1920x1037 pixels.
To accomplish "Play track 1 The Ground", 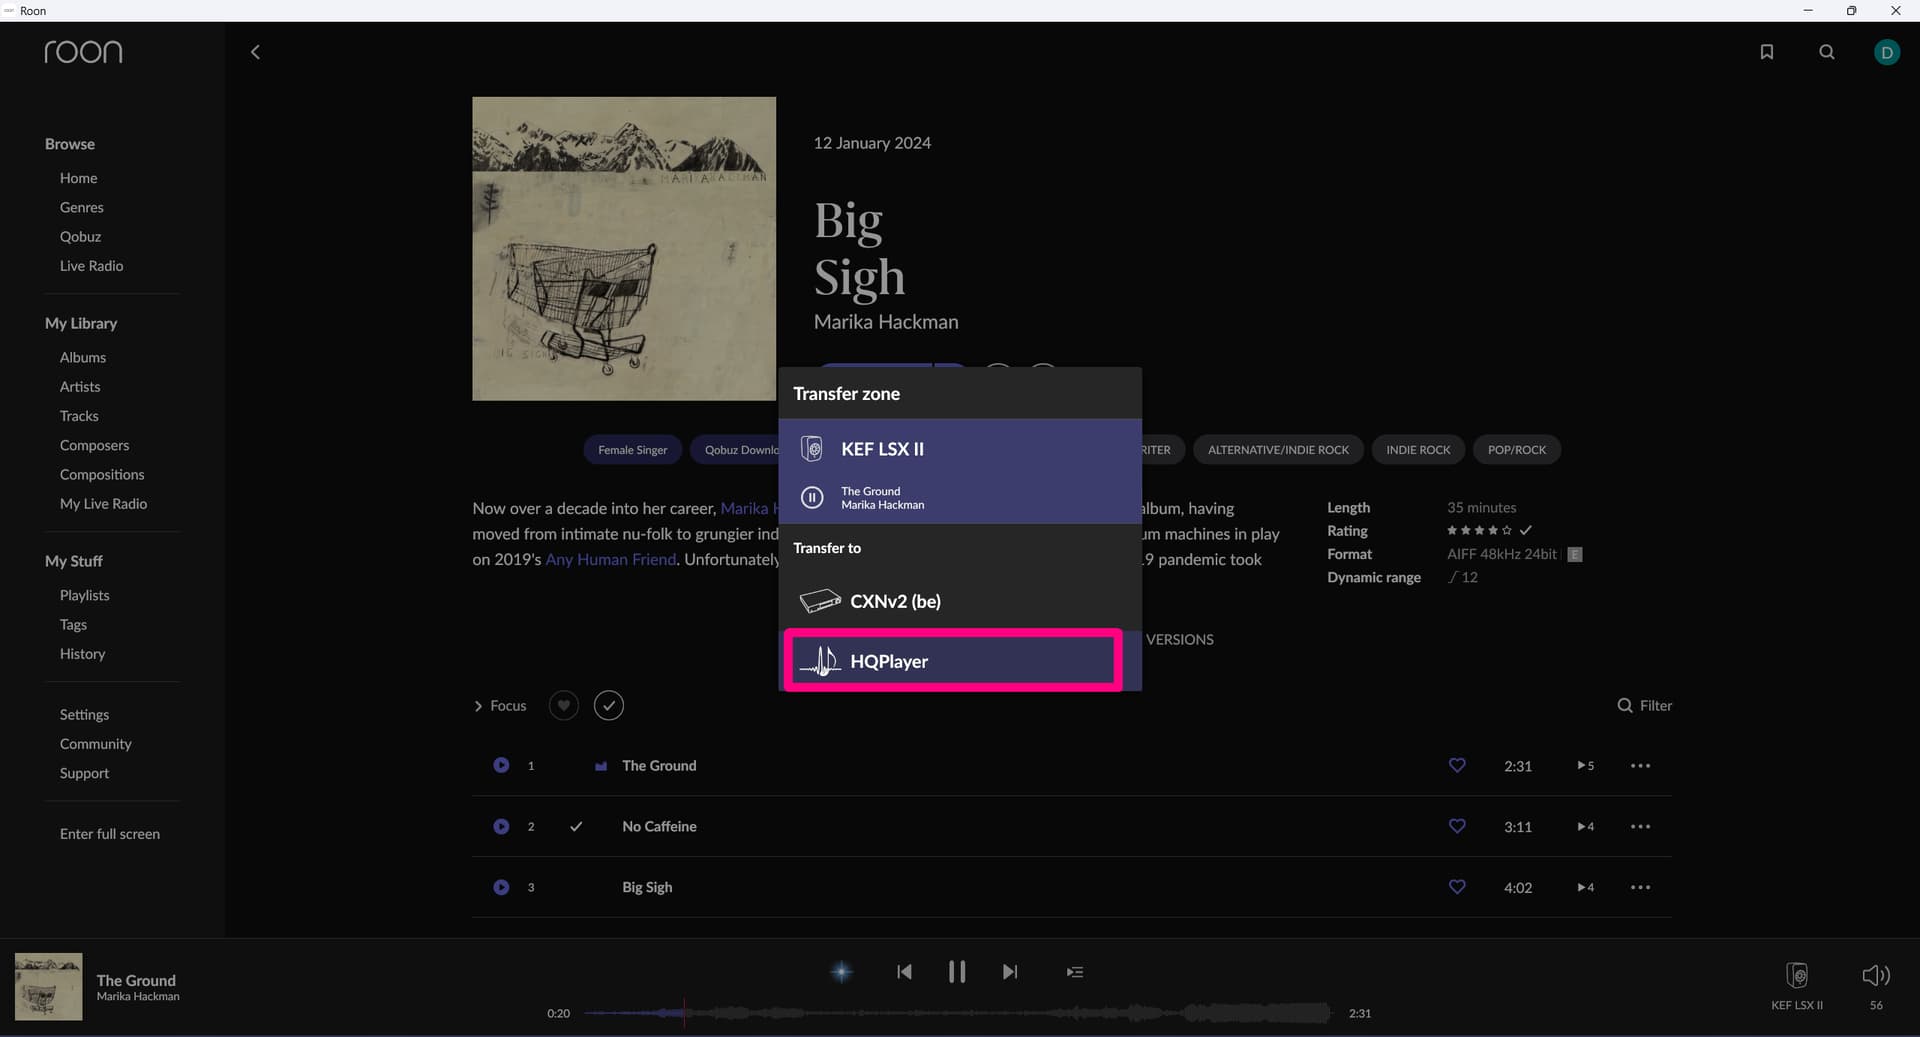I will tap(501, 765).
